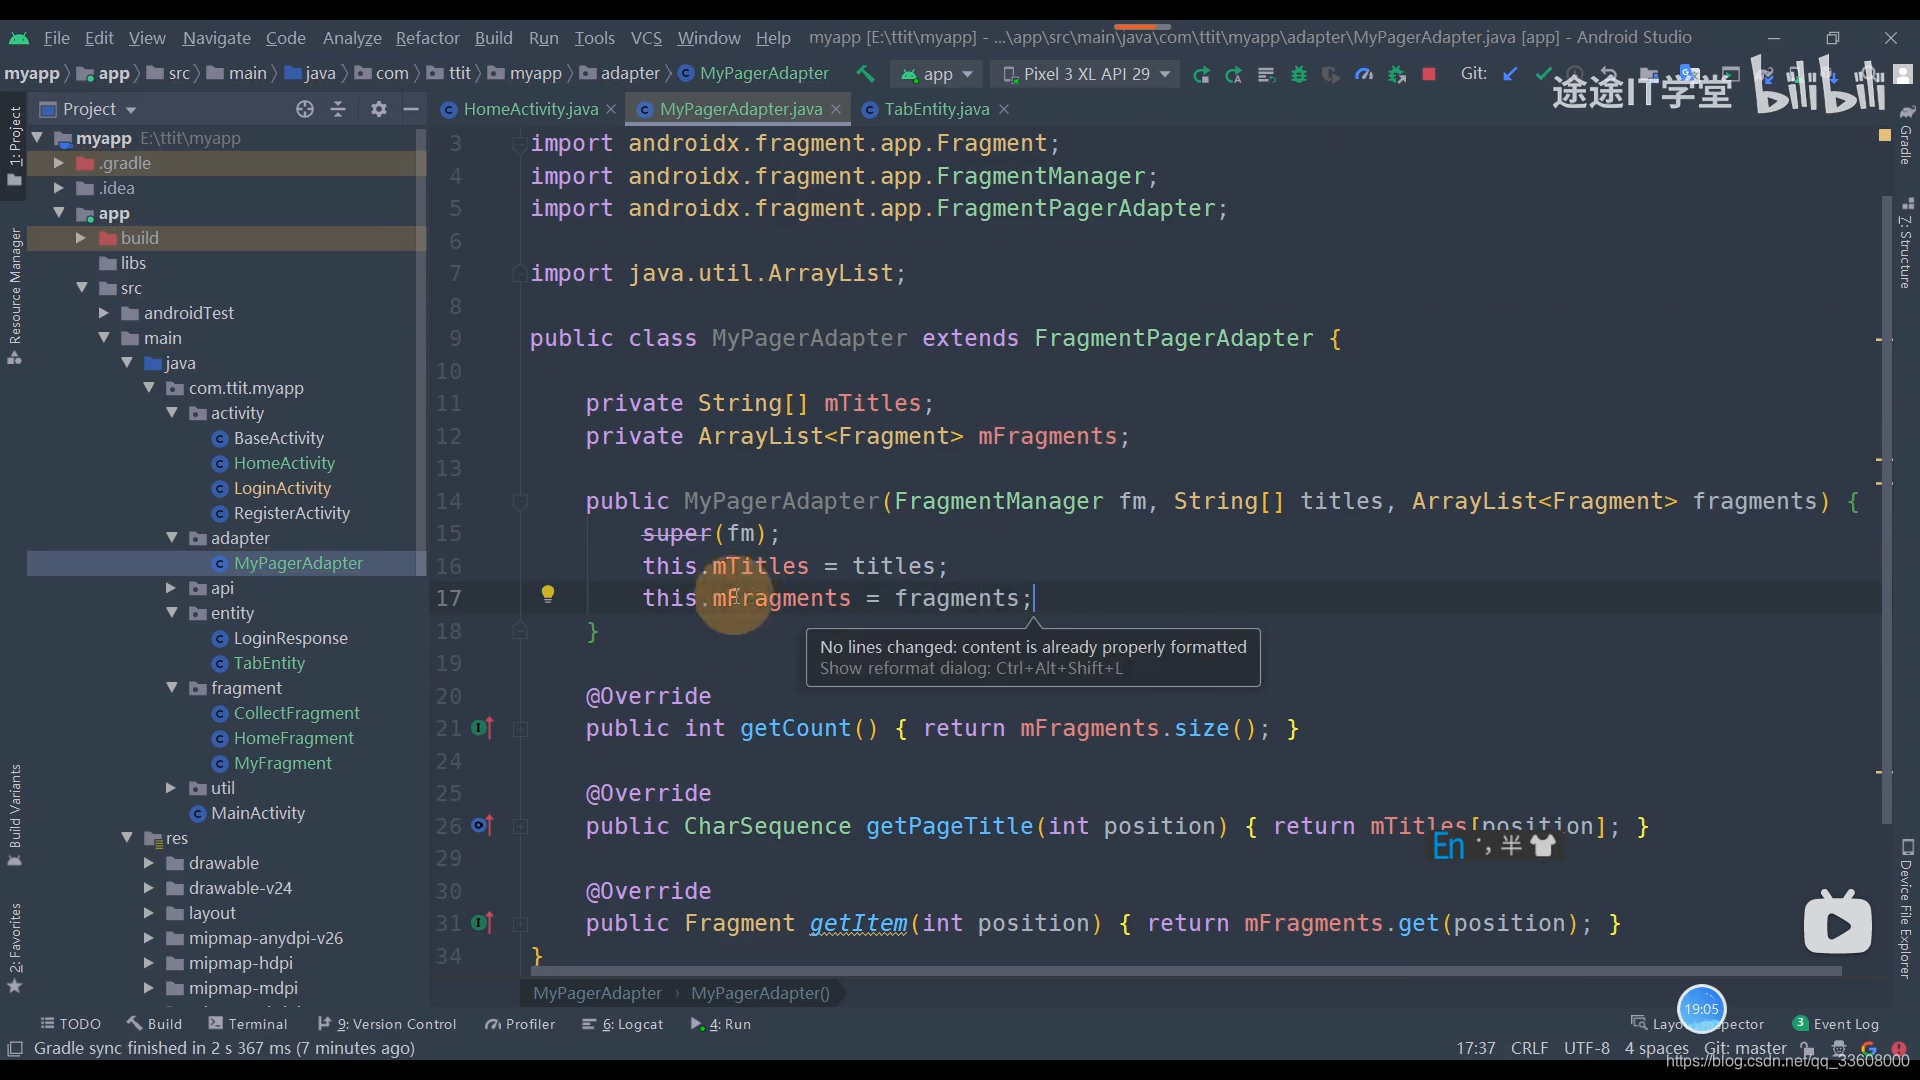Image resolution: width=1920 pixels, height=1080 pixels.
Task: Click the UTF-8 encoding status
Action: pyautogui.click(x=1586, y=1048)
